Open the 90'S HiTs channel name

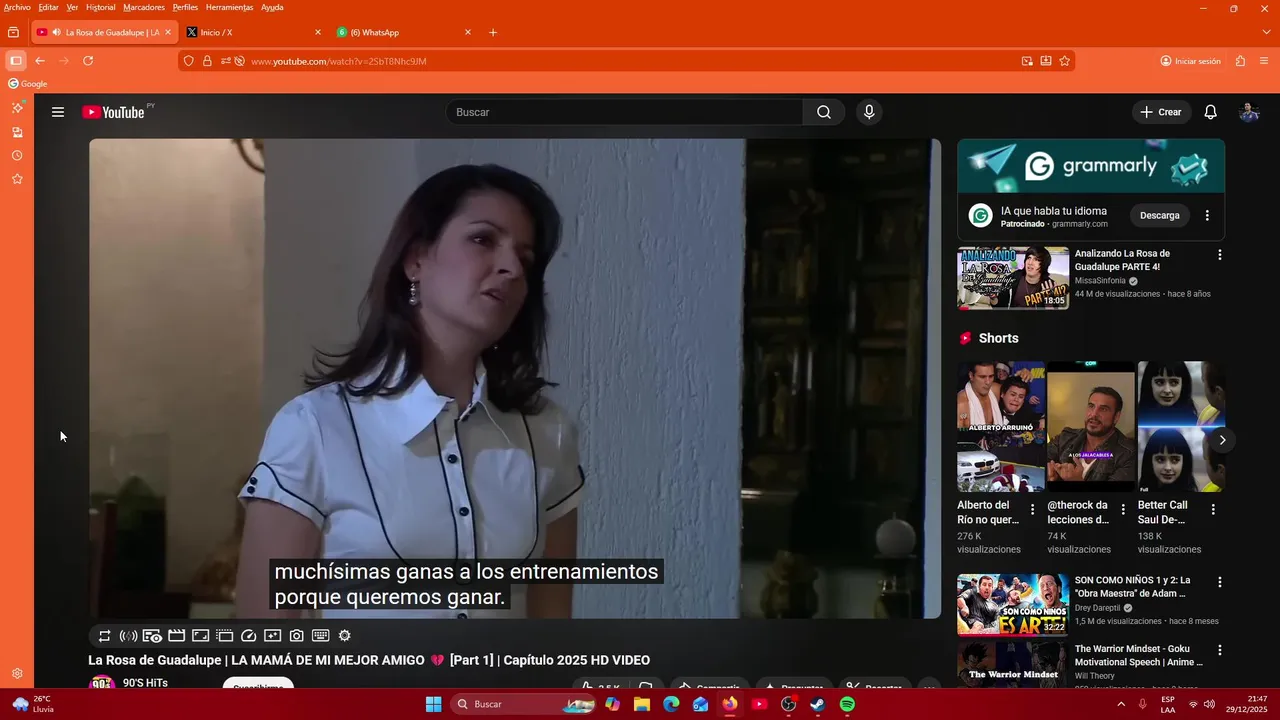click(145, 683)
